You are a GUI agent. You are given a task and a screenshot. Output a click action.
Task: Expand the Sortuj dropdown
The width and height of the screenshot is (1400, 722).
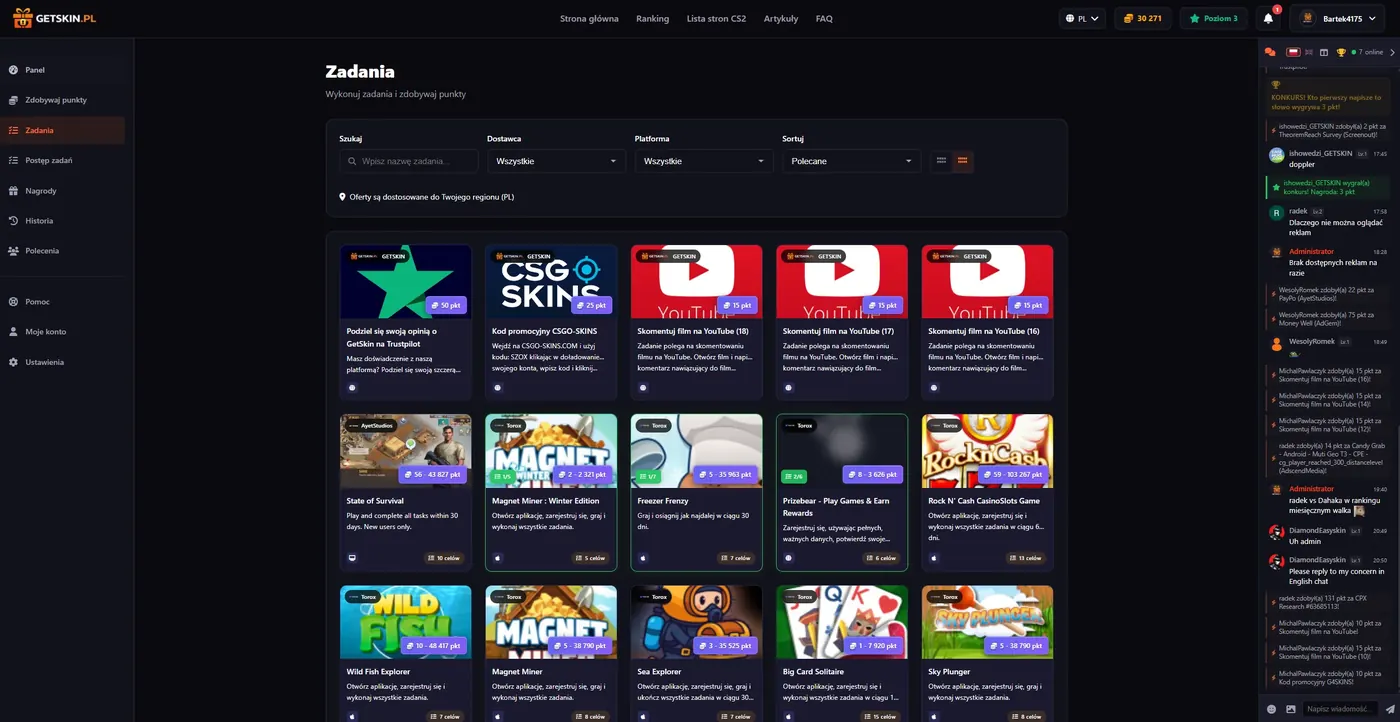point(851,161)
